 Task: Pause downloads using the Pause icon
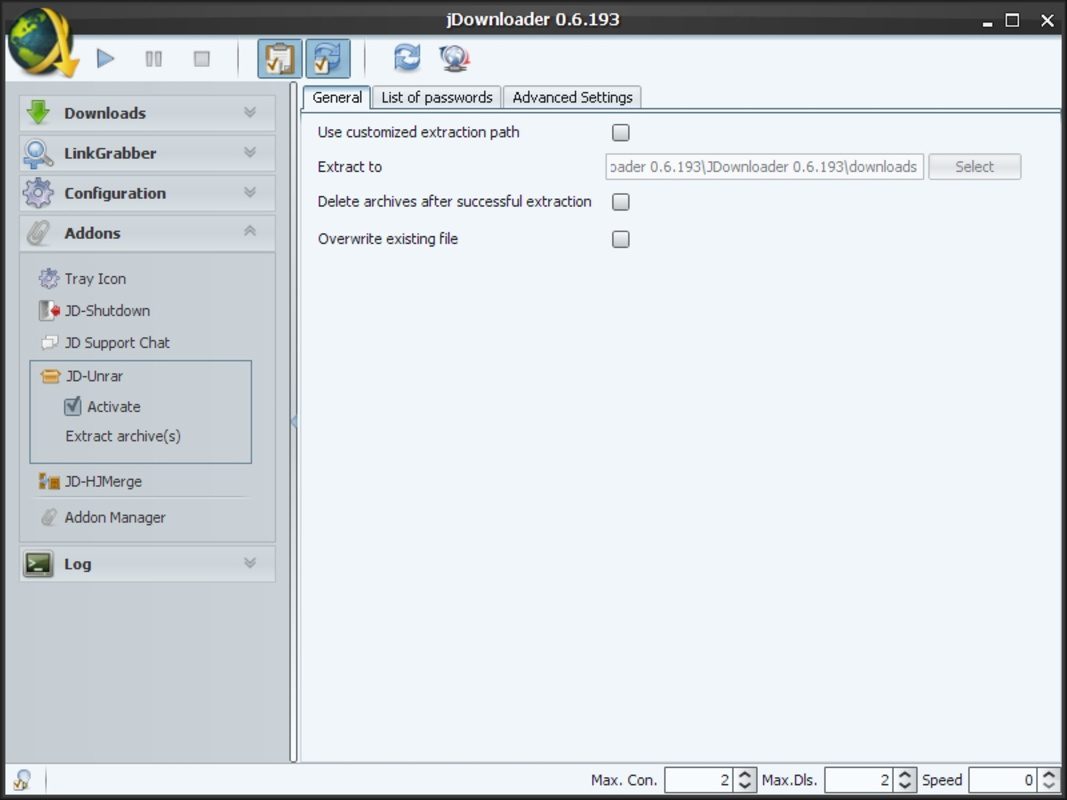click(x=154, y=58)
